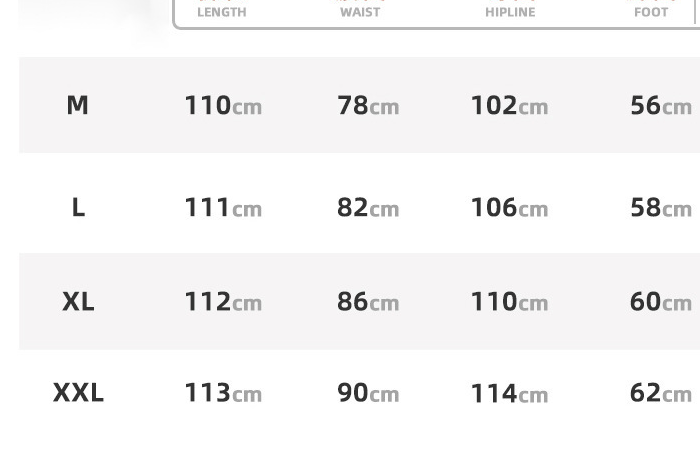
Task: Select the FOOT column header
Action: pyautogui.click(x=651, y=12)
